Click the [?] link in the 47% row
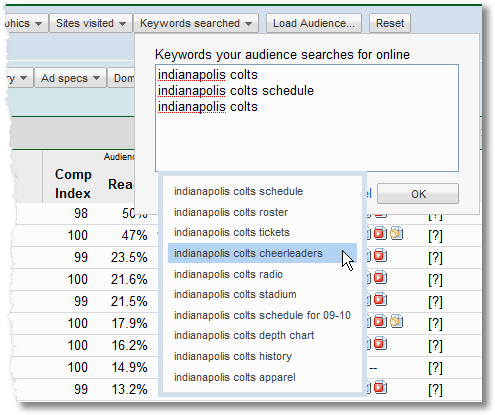This screenshot has width=495, height=415. click(x=435, y=236)
